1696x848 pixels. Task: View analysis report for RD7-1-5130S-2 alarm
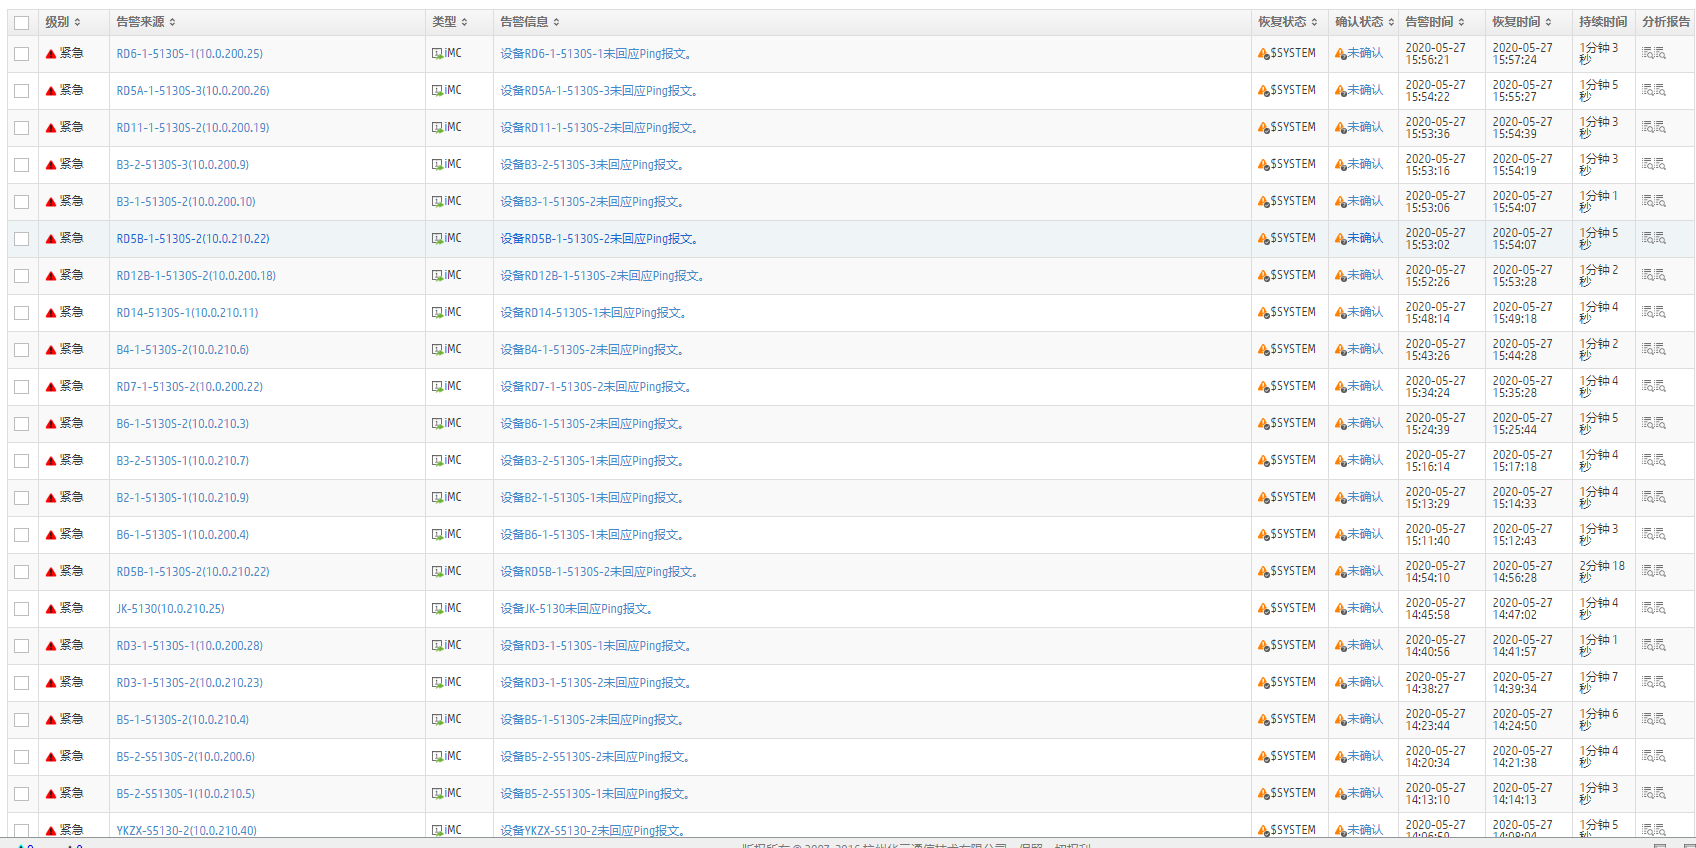1653,386
